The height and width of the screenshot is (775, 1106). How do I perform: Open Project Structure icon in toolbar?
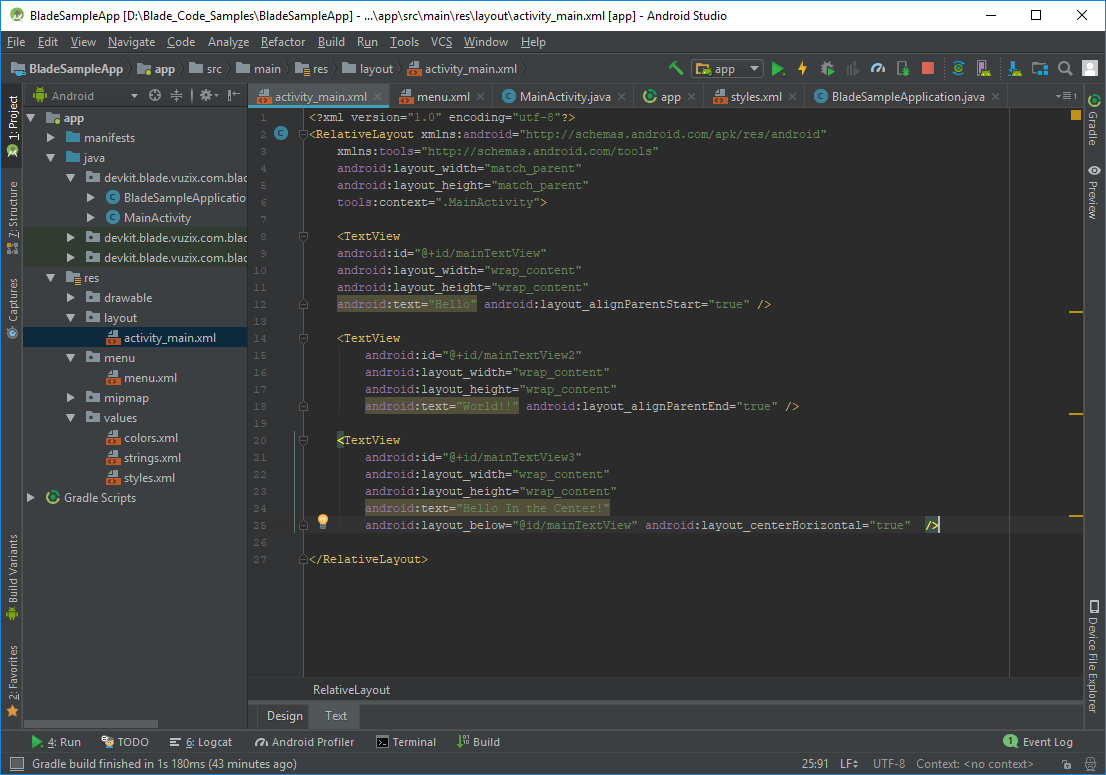pyautogui.click(x=1040, y=68)
